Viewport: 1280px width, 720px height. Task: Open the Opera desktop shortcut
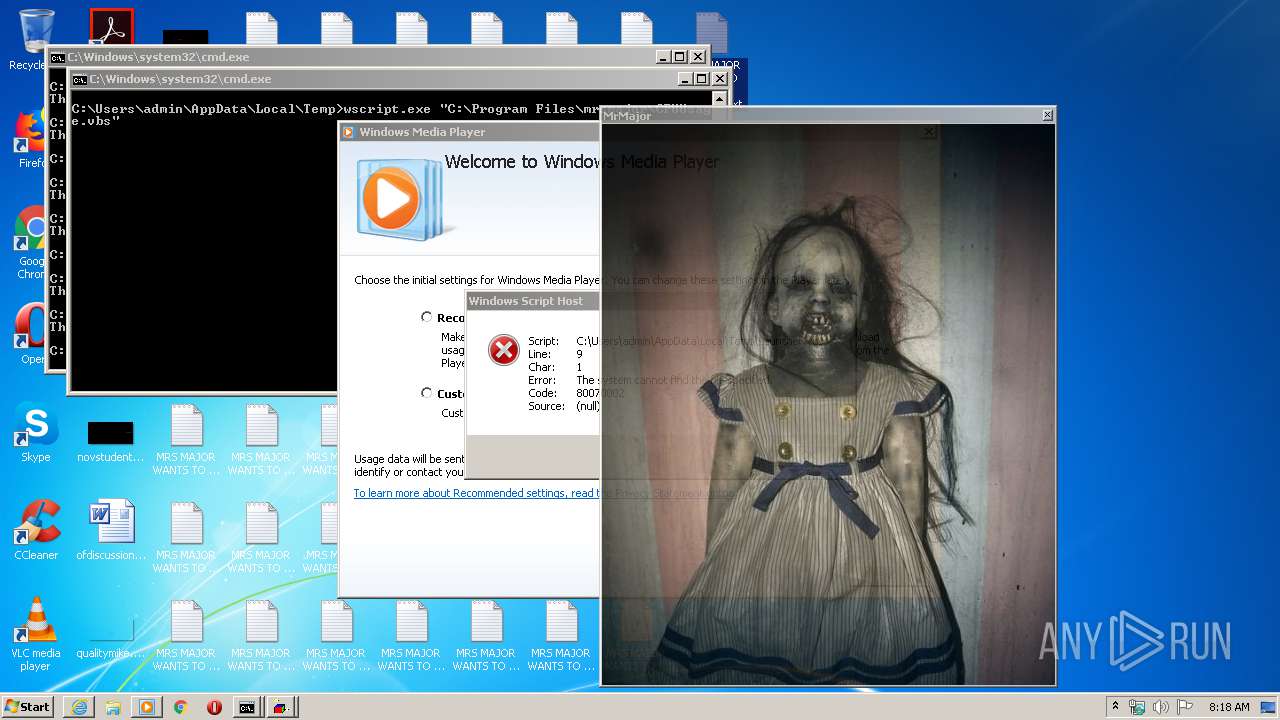pos(30,332)
